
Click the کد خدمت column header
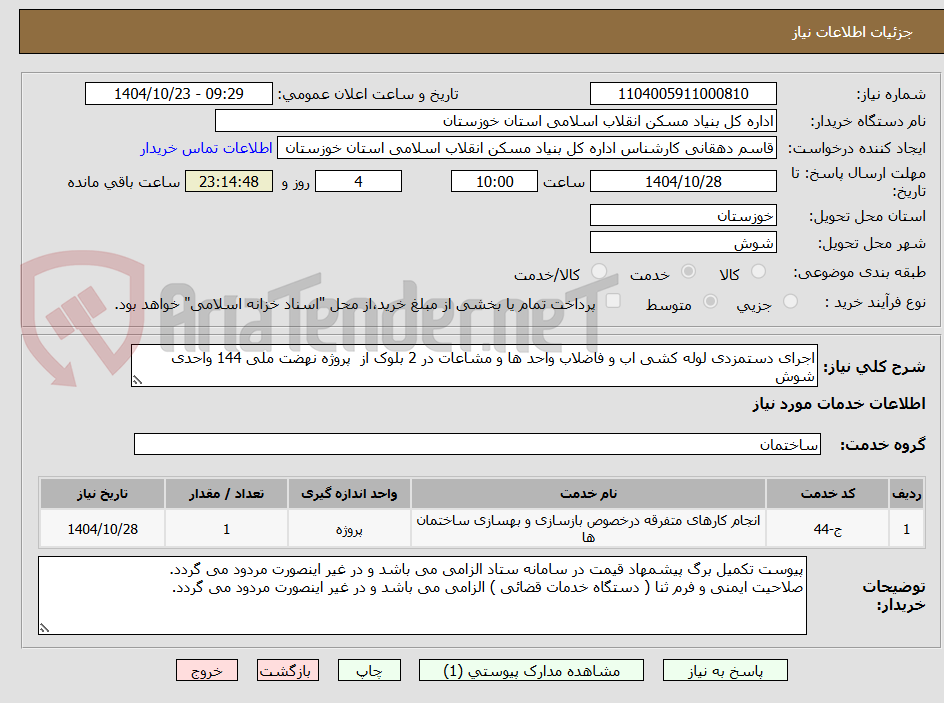click(x=828, y=494)
